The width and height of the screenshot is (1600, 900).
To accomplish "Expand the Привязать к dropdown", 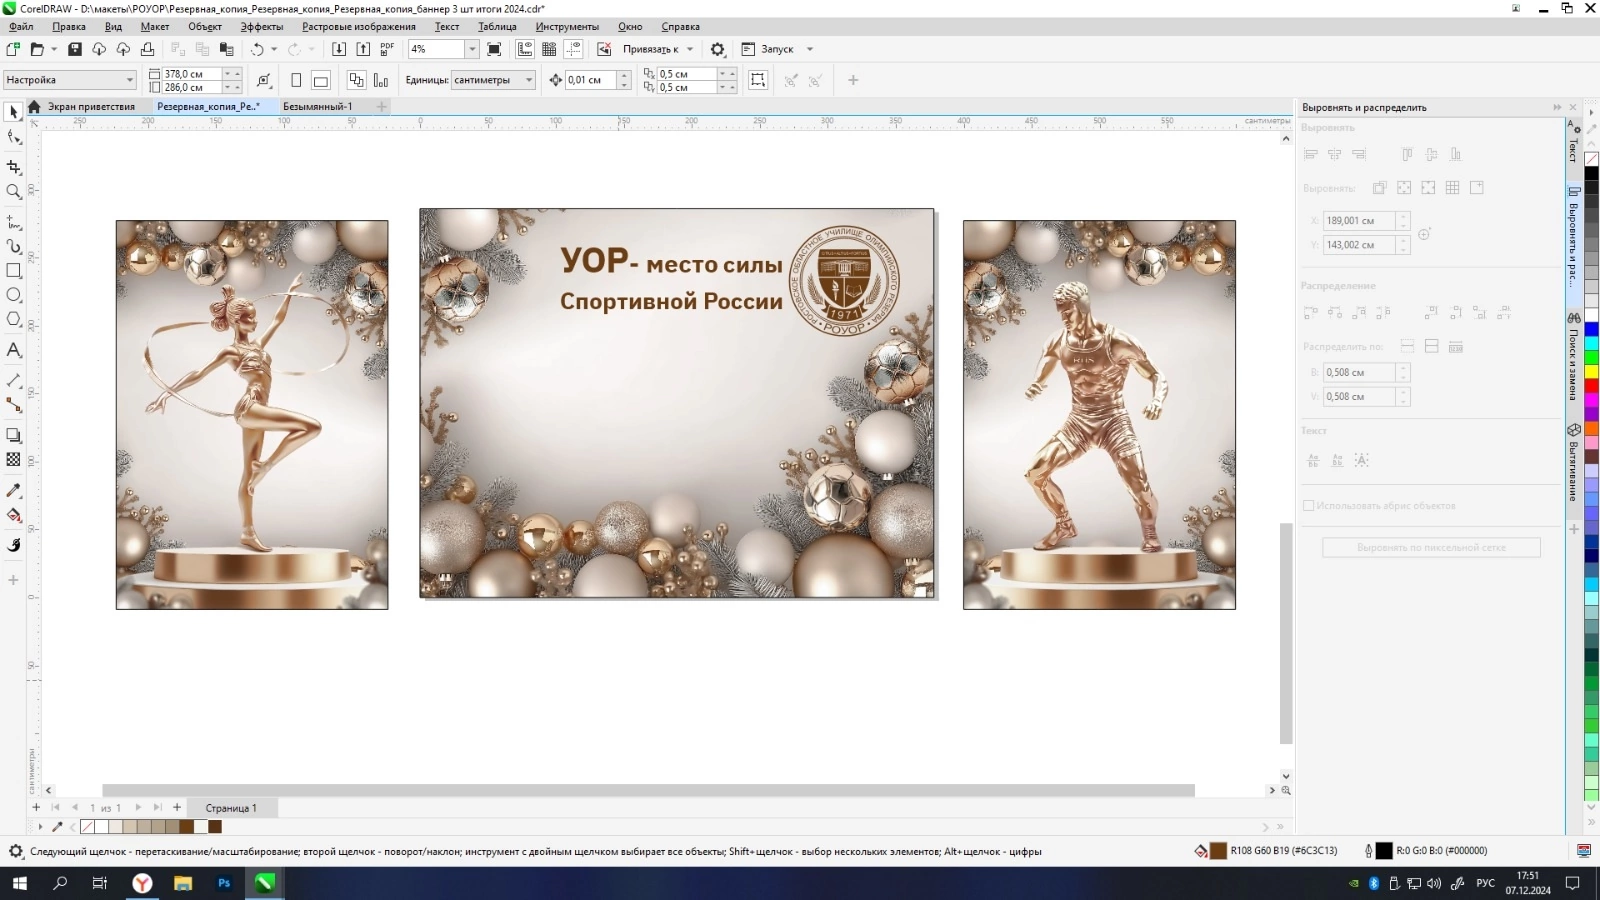I will coord(690,49).
